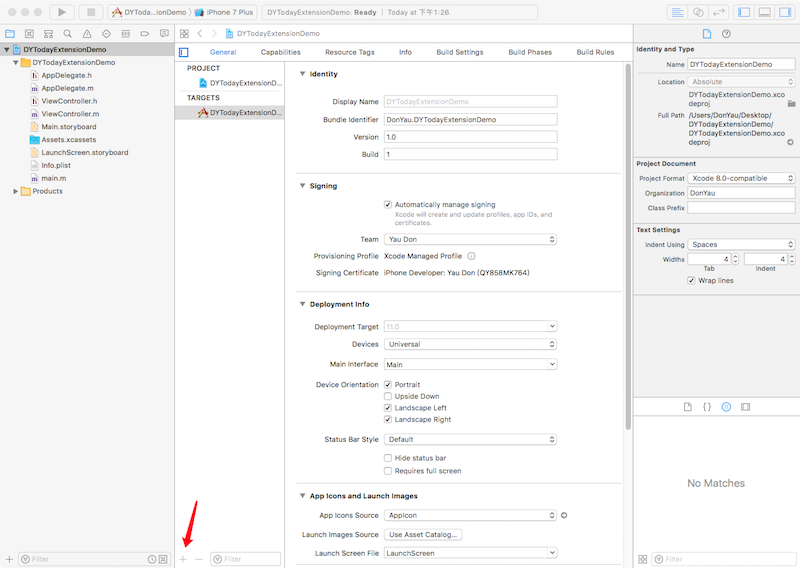Open the debug navigator
Image resolution: width=800 pixels, height=568 pixels.
pos(126,34)
